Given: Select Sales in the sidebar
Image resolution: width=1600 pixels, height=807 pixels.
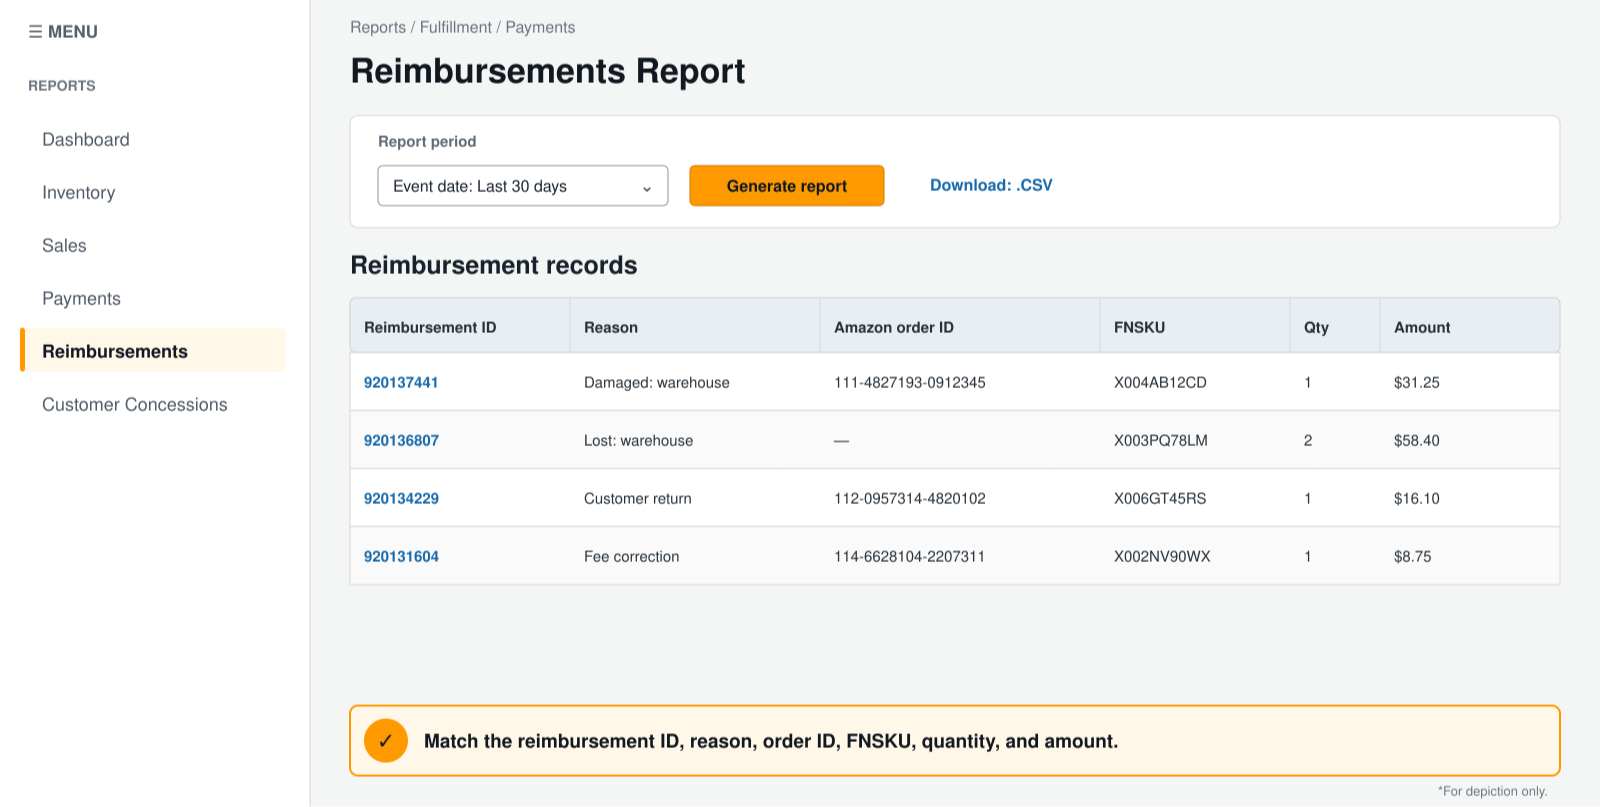Looking at the screenshot, I should pos(64,246).
